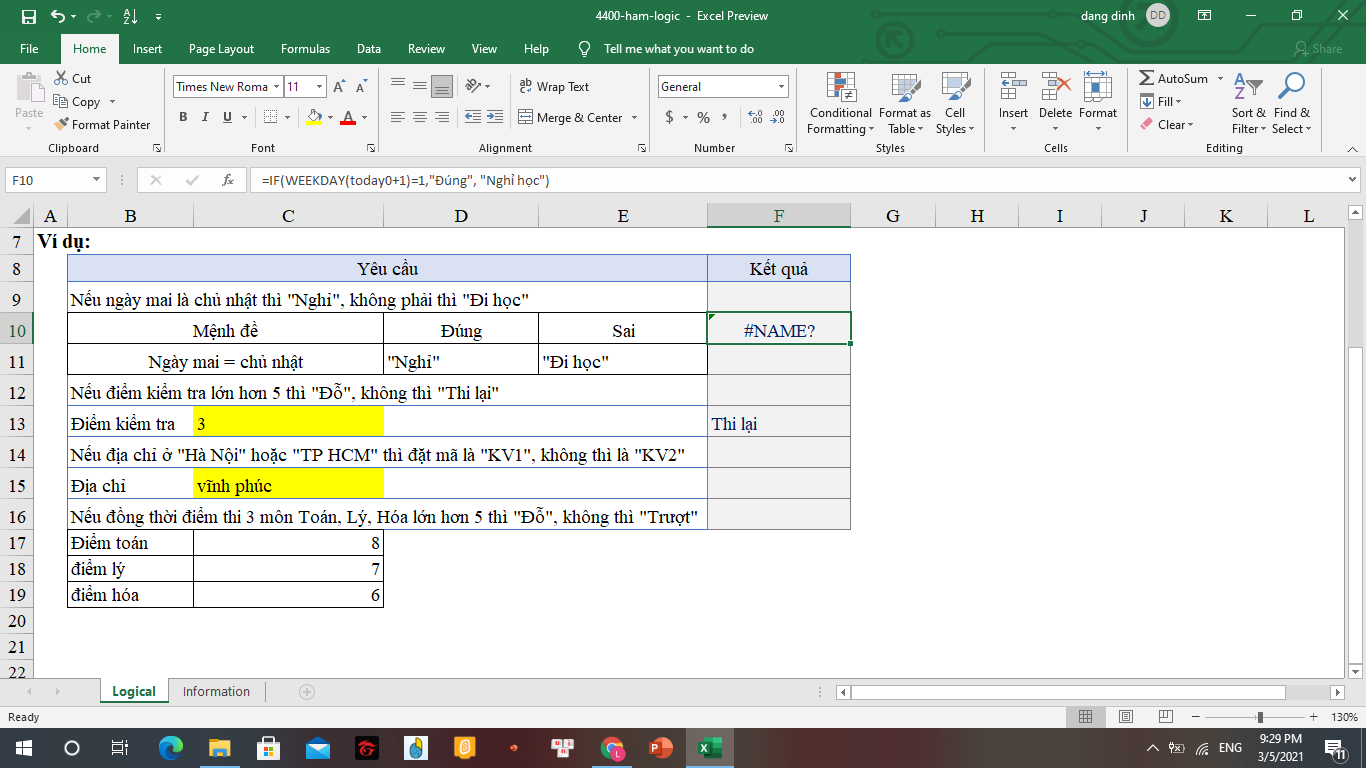Switch to the Insert ribbon tab

(x=147, y=49)
